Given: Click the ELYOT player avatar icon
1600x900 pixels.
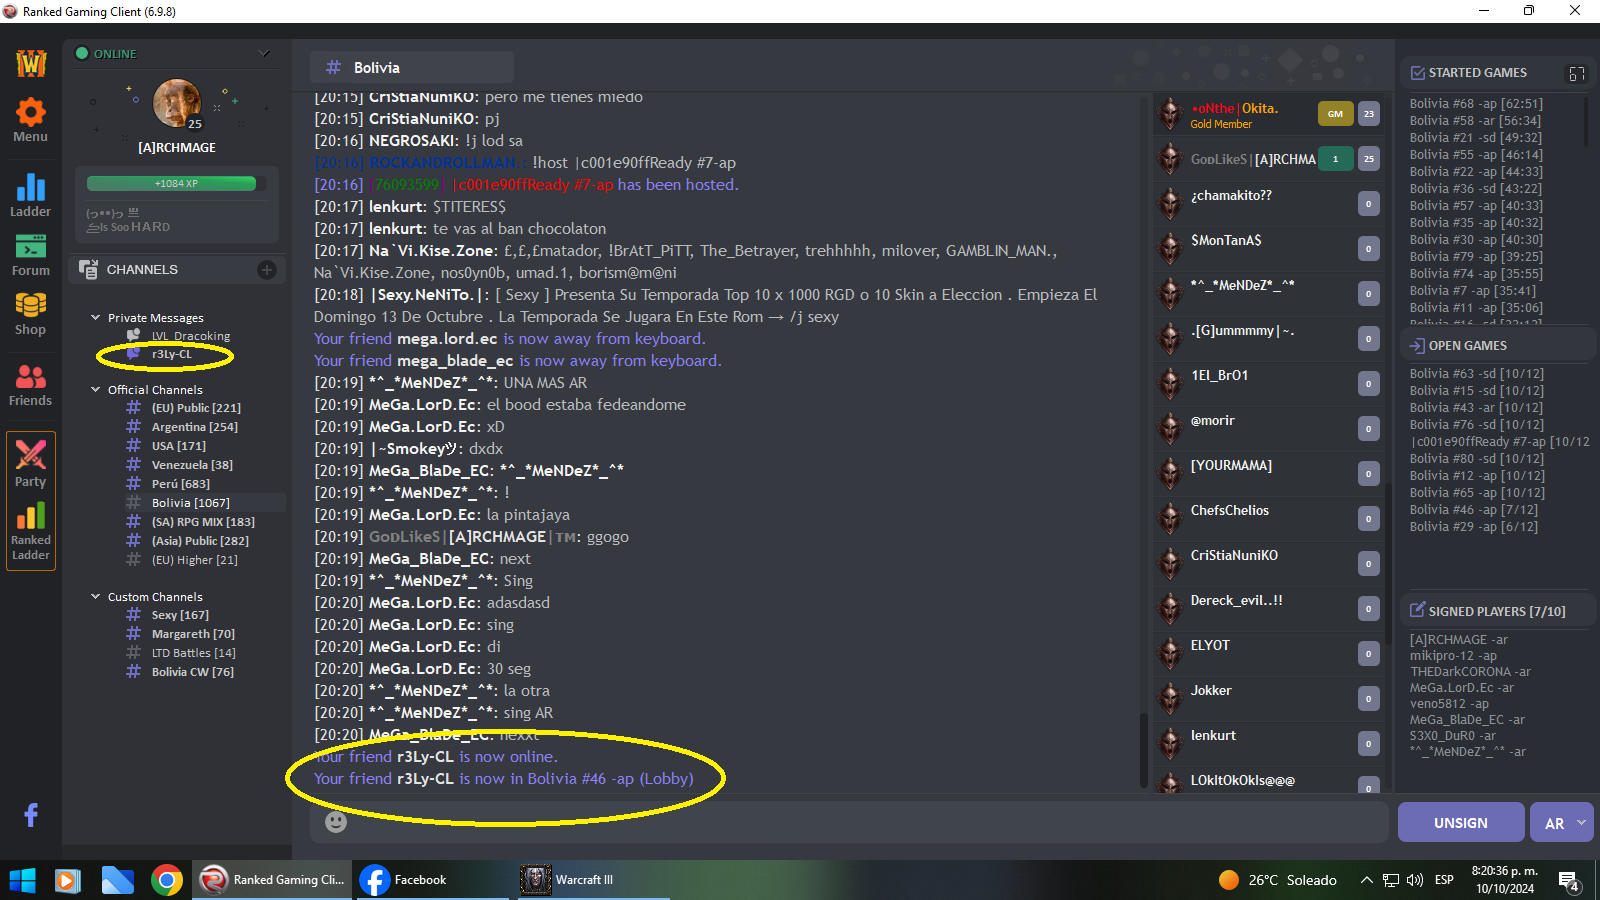Looking at the screenshot, I should (1170, 654).
